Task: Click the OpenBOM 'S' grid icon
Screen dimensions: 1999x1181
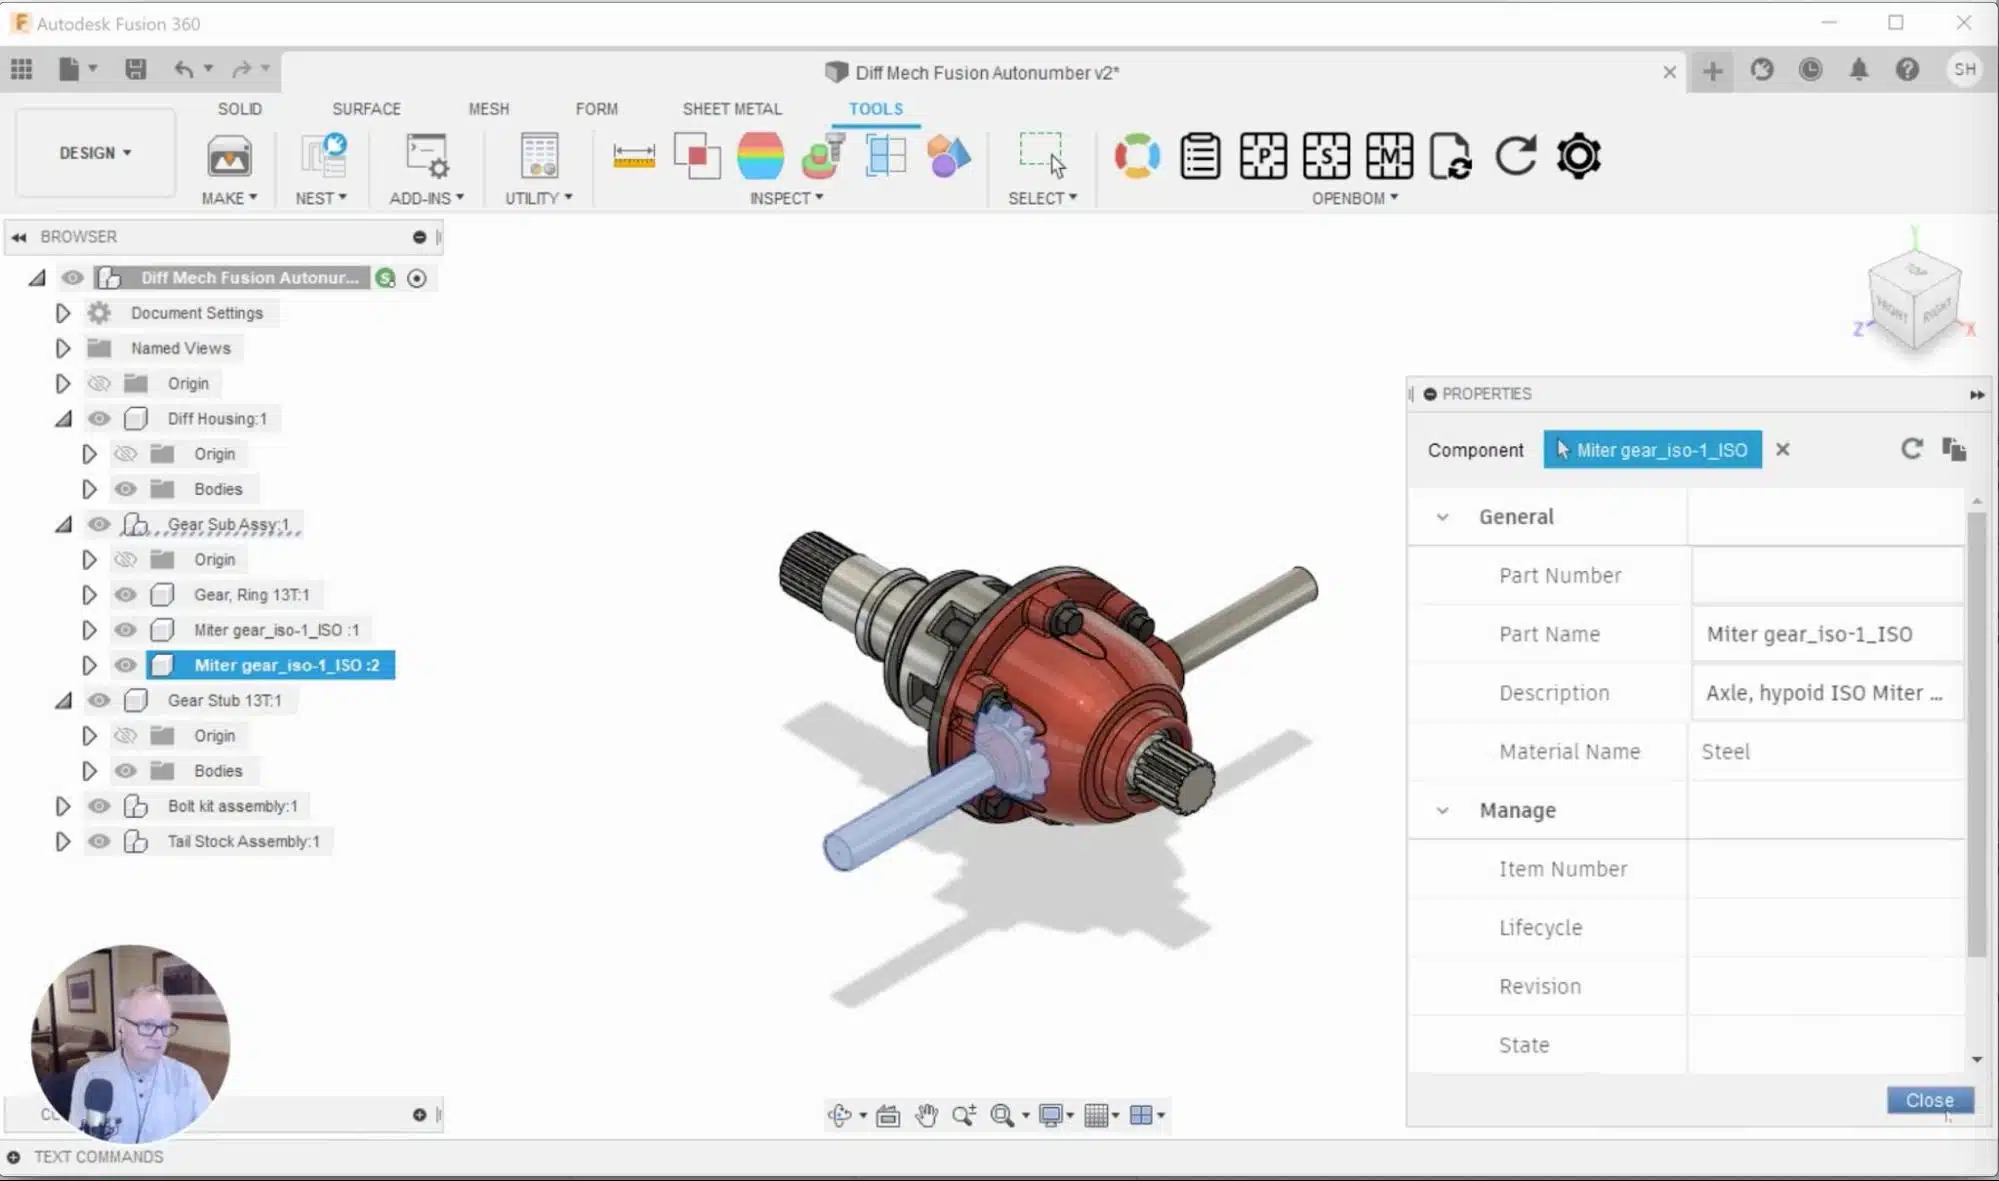Action: 1326,156
